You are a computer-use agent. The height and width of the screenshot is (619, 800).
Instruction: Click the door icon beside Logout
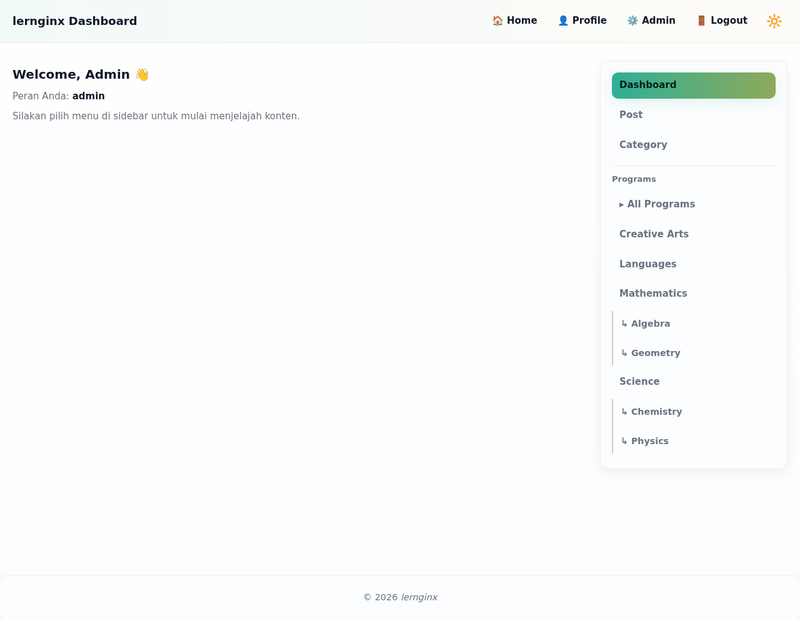(701, 20)
